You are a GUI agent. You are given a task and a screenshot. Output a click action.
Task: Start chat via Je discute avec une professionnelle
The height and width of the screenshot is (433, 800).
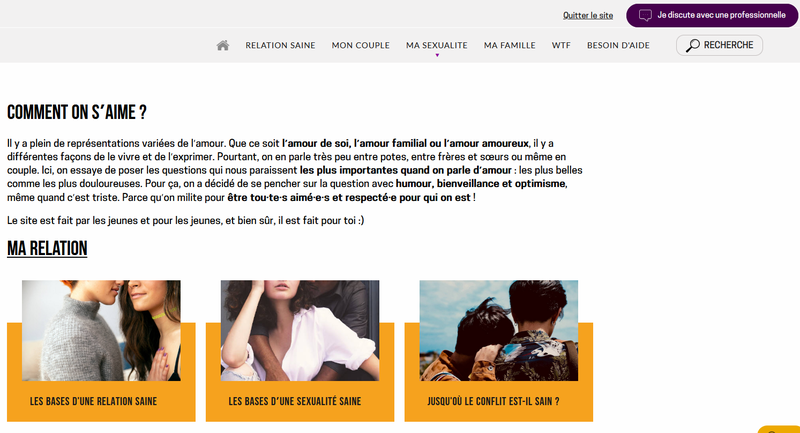click(x=712, y=15)
